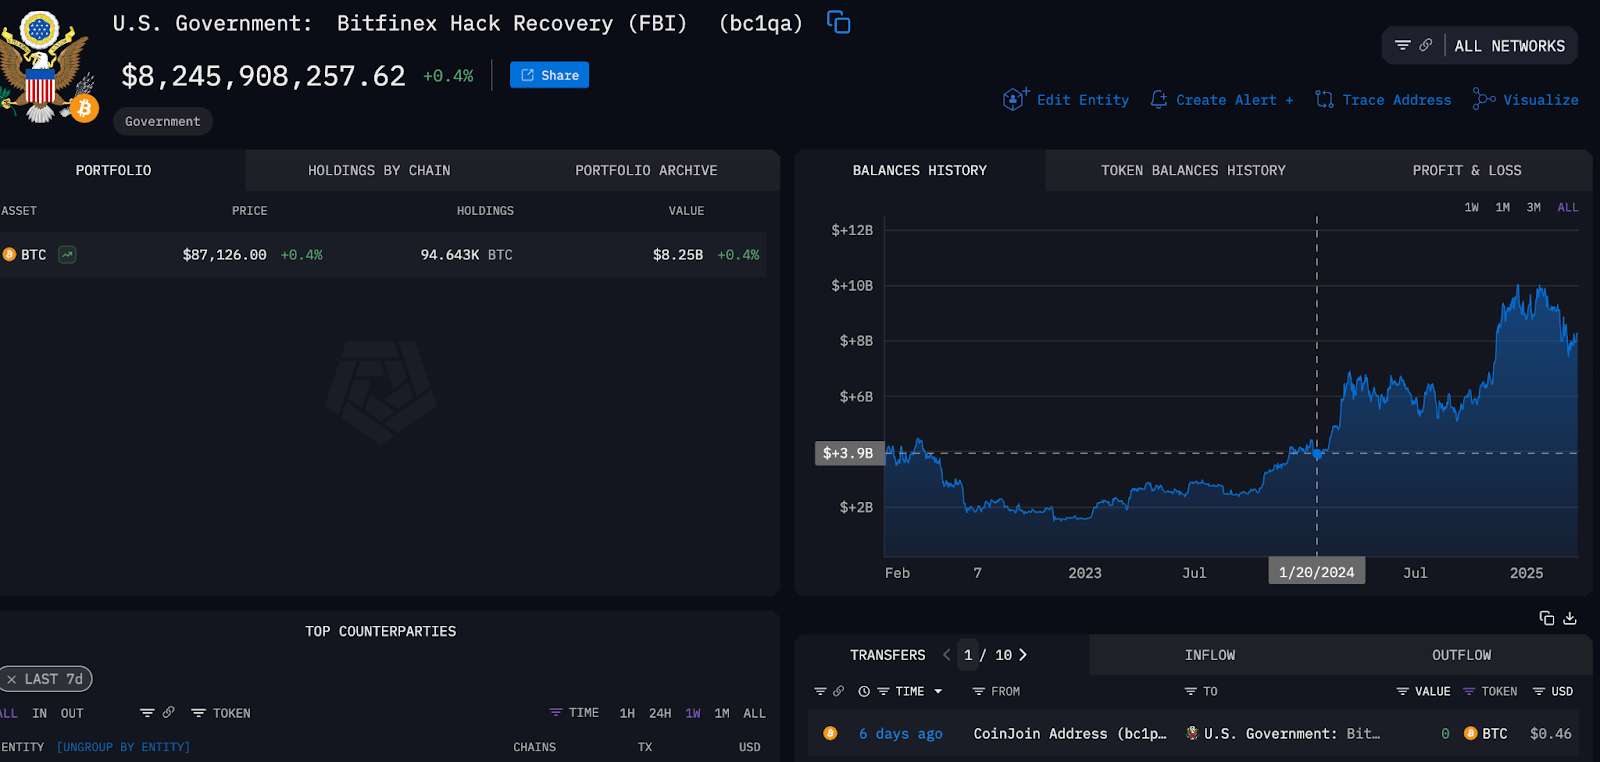Viewport: 1600px width, 762px height.
Task: Create an alert for this entity
Action: pyautogui.click(x=1234, y=100)
